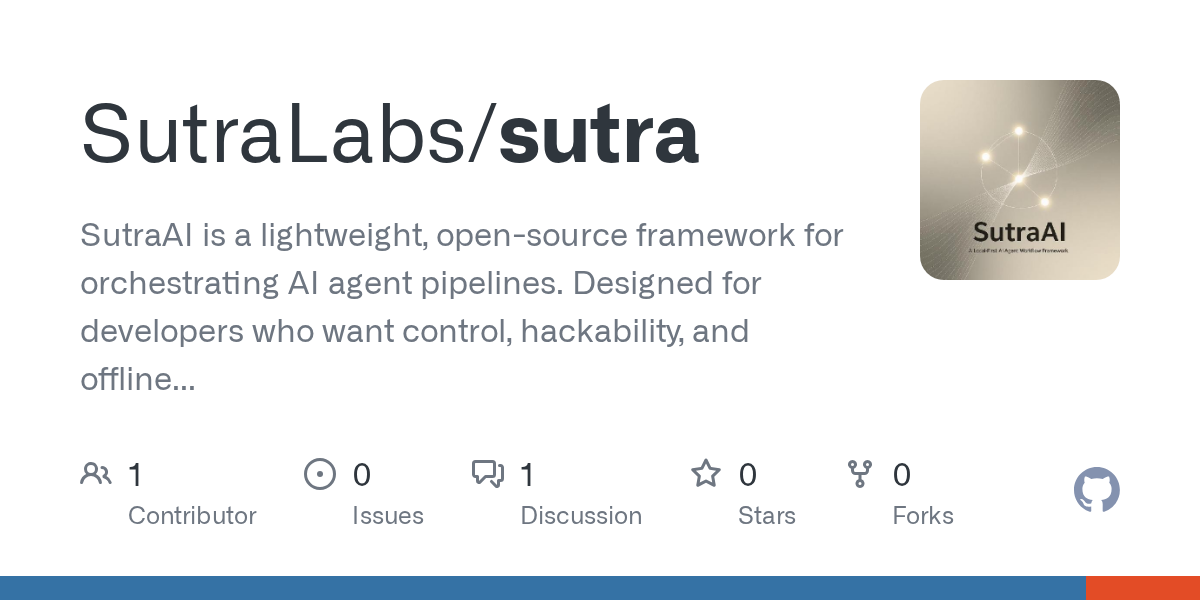Expand the truncated description at "offline..."
The height and width of the screenshot is (600, 1200).
(137, 380)
